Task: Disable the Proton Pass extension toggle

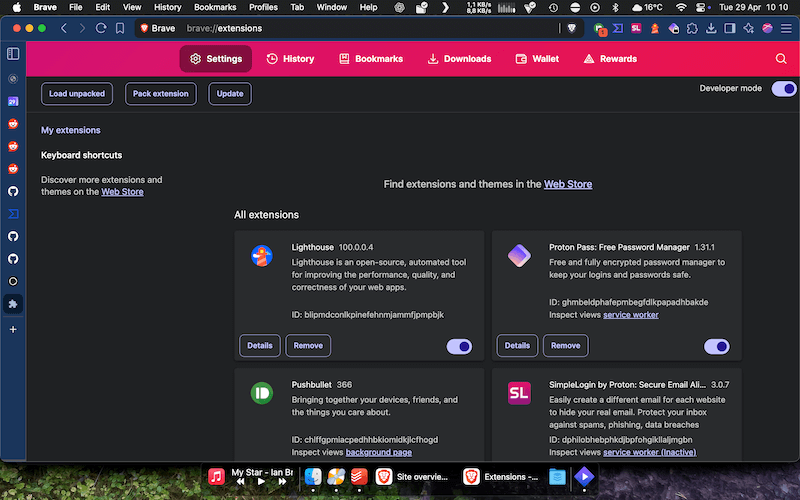Action: coord(717,346)
